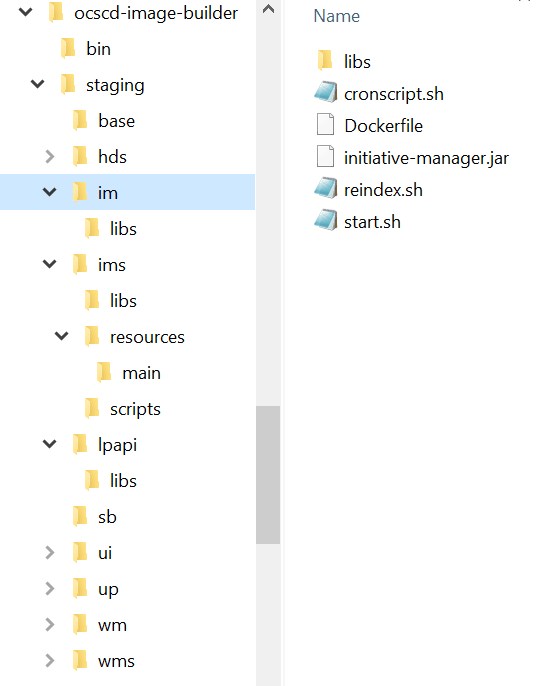
Task: Click the initiative-manager.jar file icon
Action: 325,157
